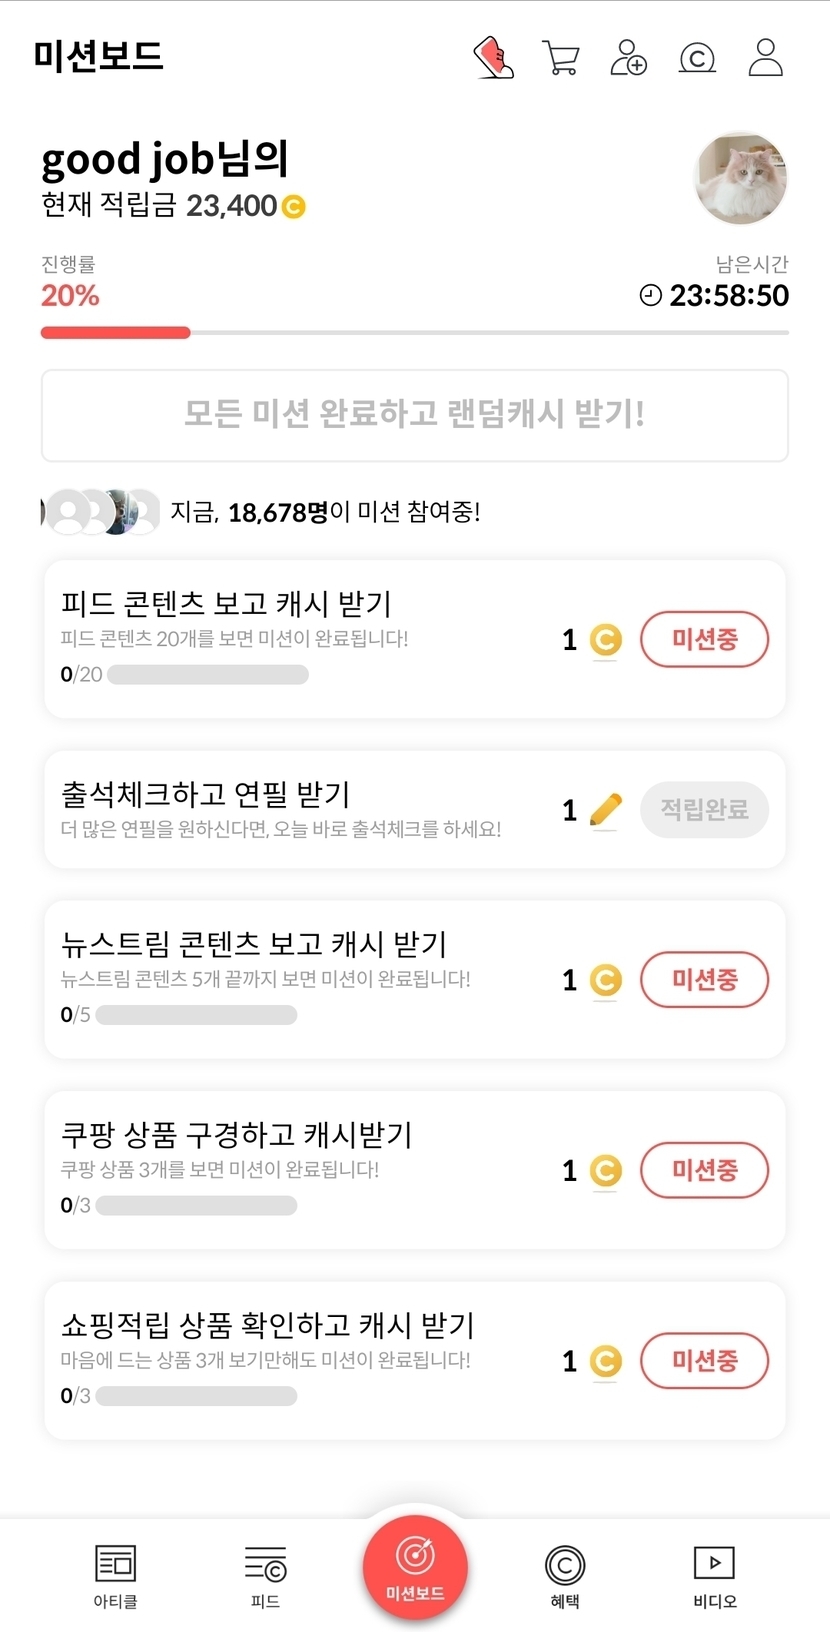Tap the red sneaker icon in header
This screenshot has width=830, height=1632.
(x=493, y=58)
